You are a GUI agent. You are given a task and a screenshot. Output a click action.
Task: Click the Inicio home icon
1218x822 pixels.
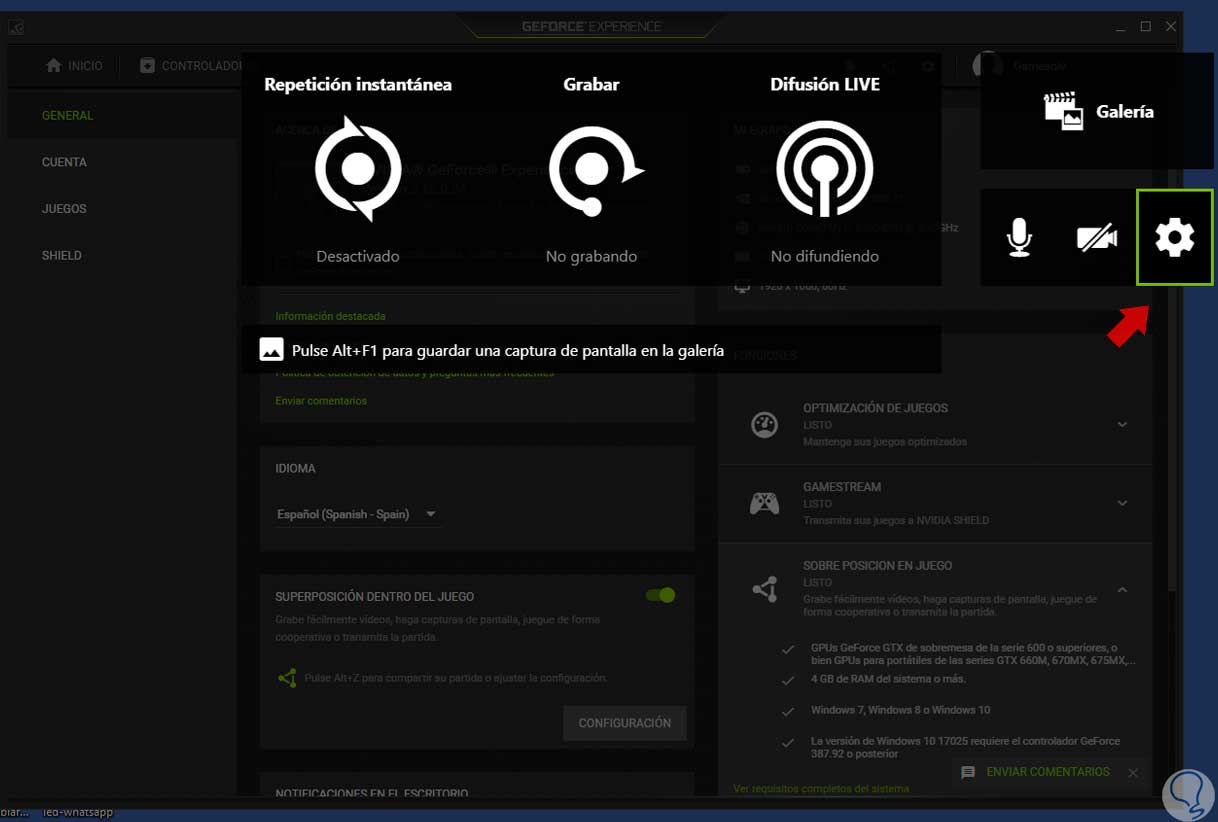click(54, 65)
